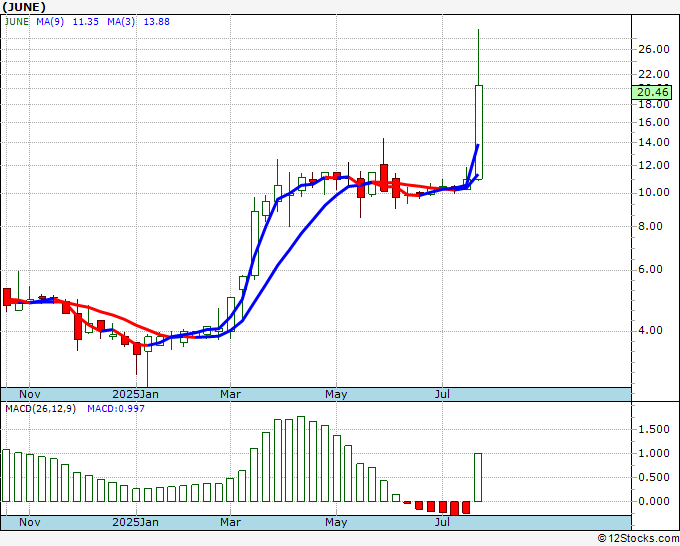Click 2025Jan on the price chart time axis

136,394
